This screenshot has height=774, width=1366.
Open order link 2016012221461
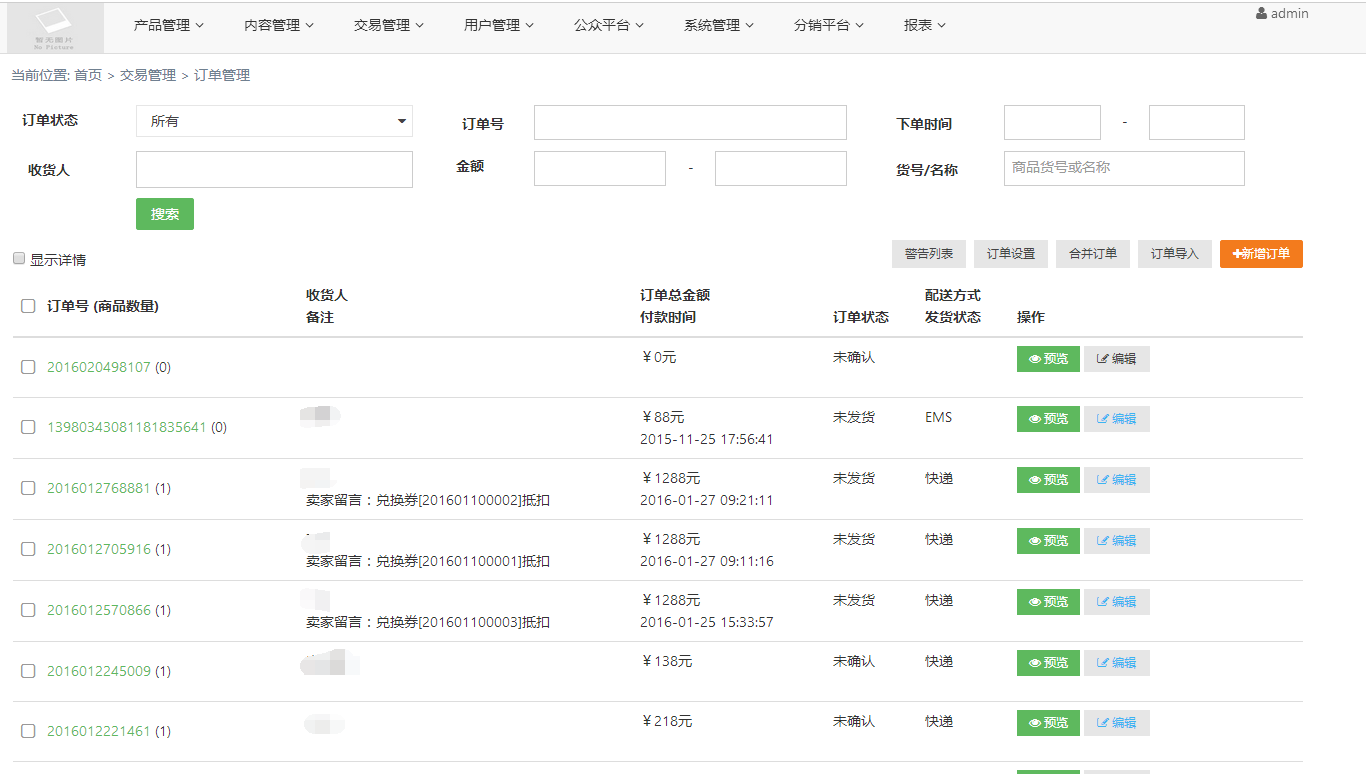(x=99, y=731)
